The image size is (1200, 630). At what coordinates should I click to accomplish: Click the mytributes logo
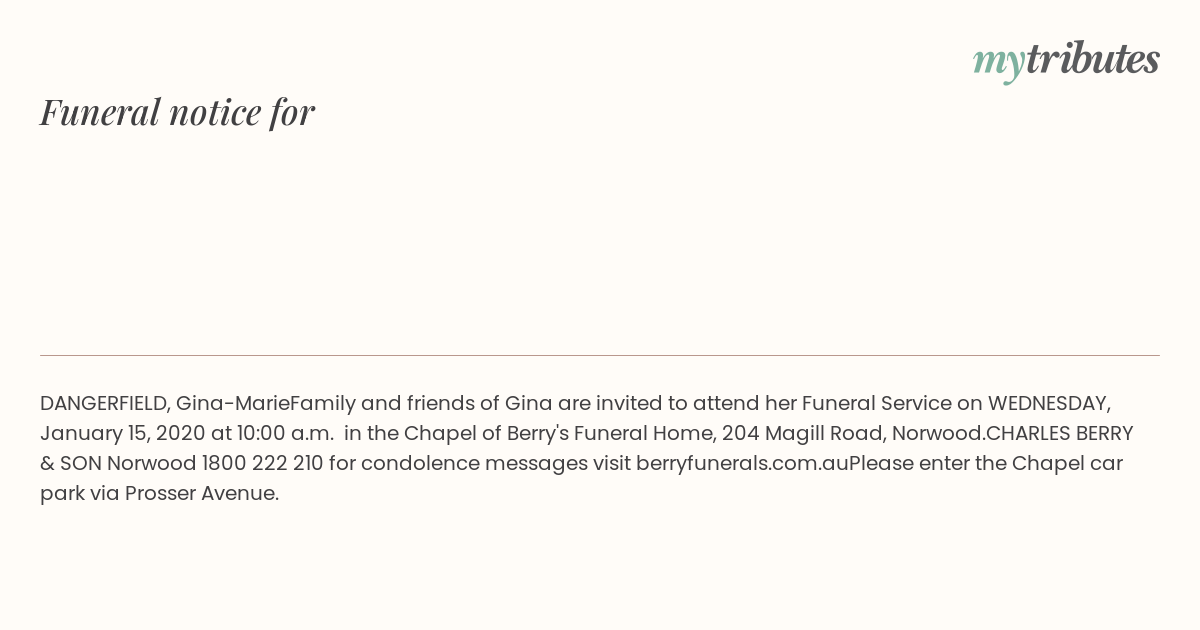point(1066,61)
